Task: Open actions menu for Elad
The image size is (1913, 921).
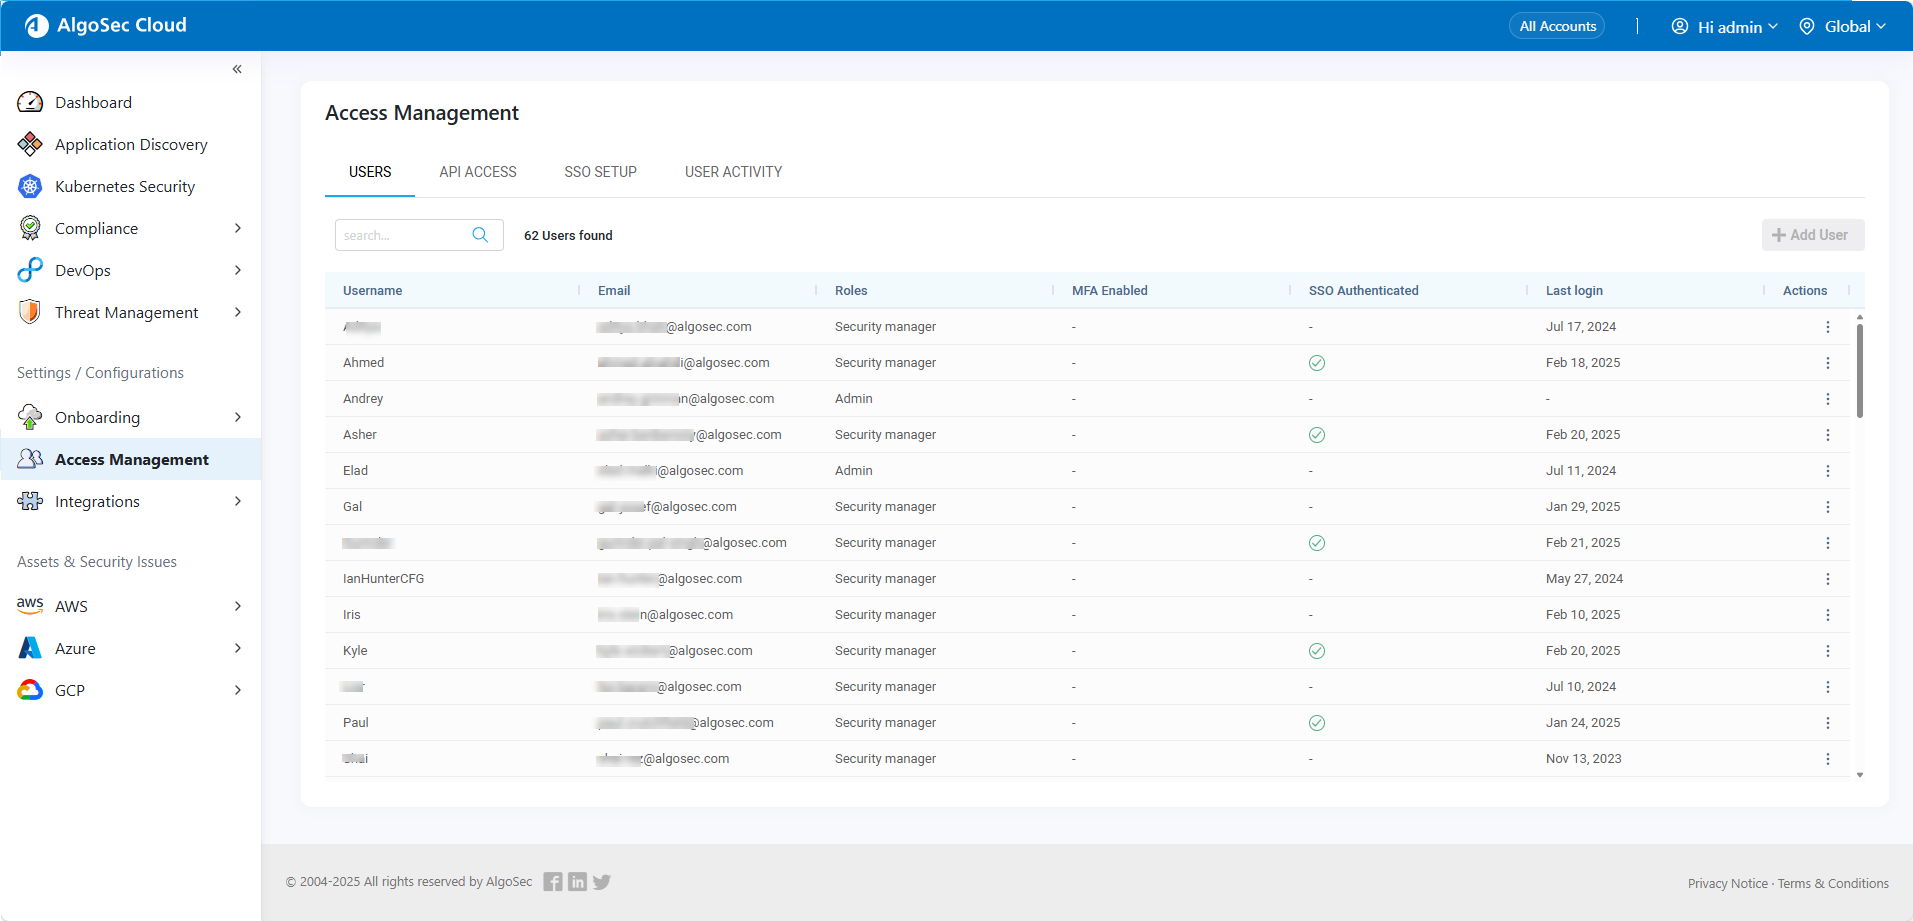Action: [1827, 471]
